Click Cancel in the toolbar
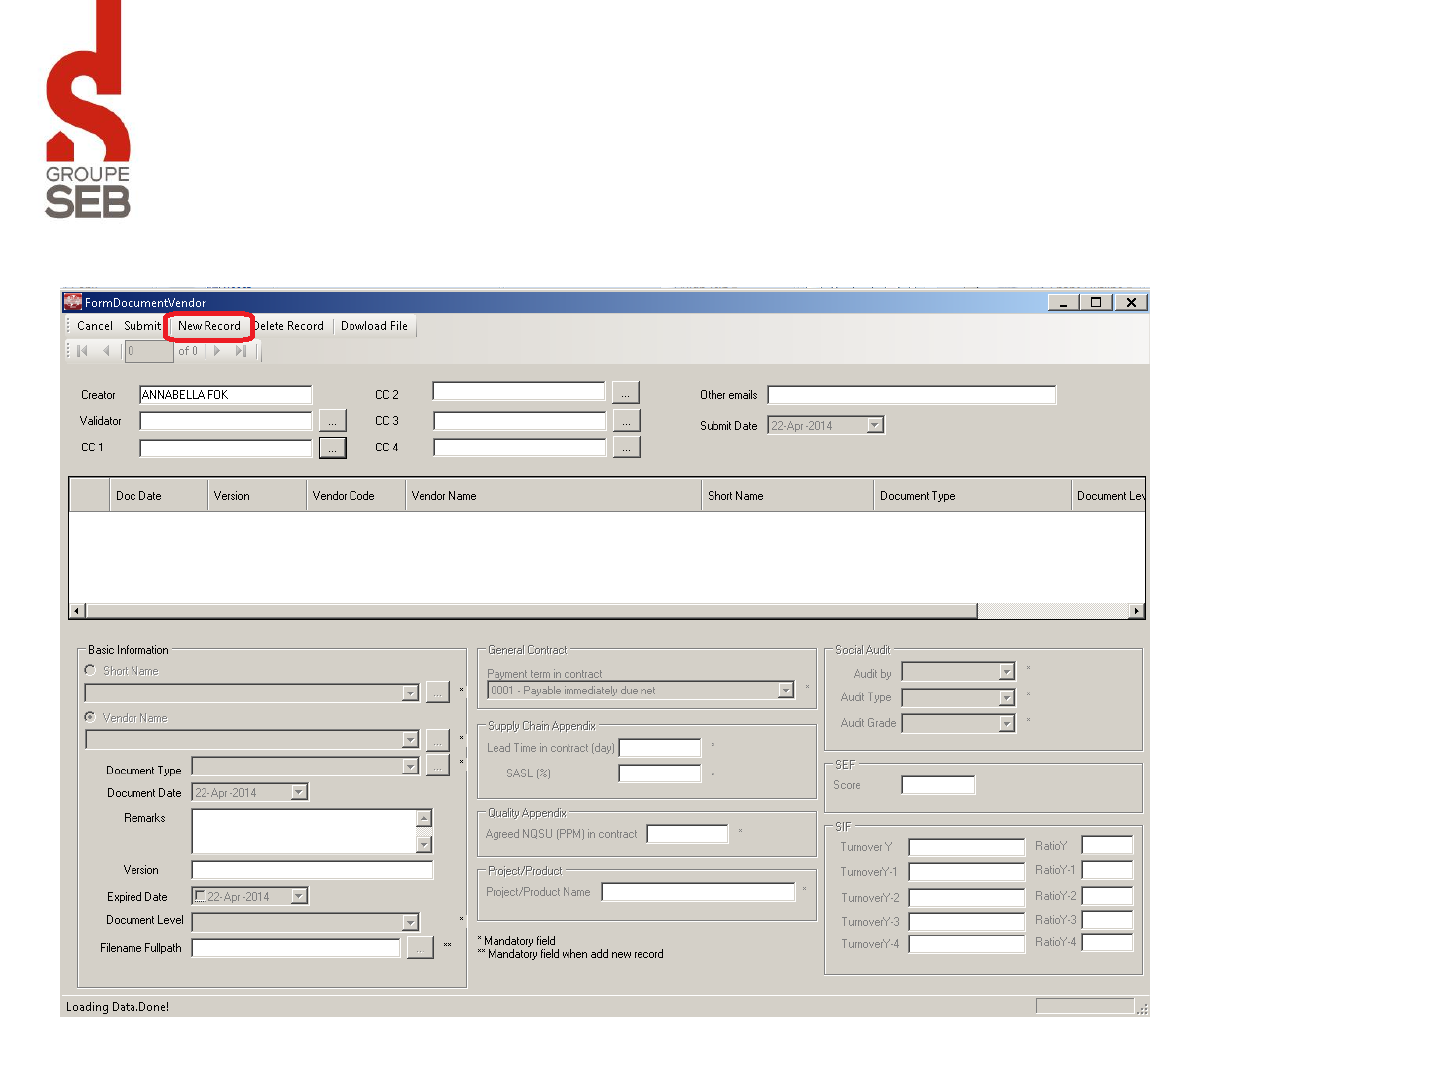The width and height of the screenshot is (1440, 1080). pos(95,326)
